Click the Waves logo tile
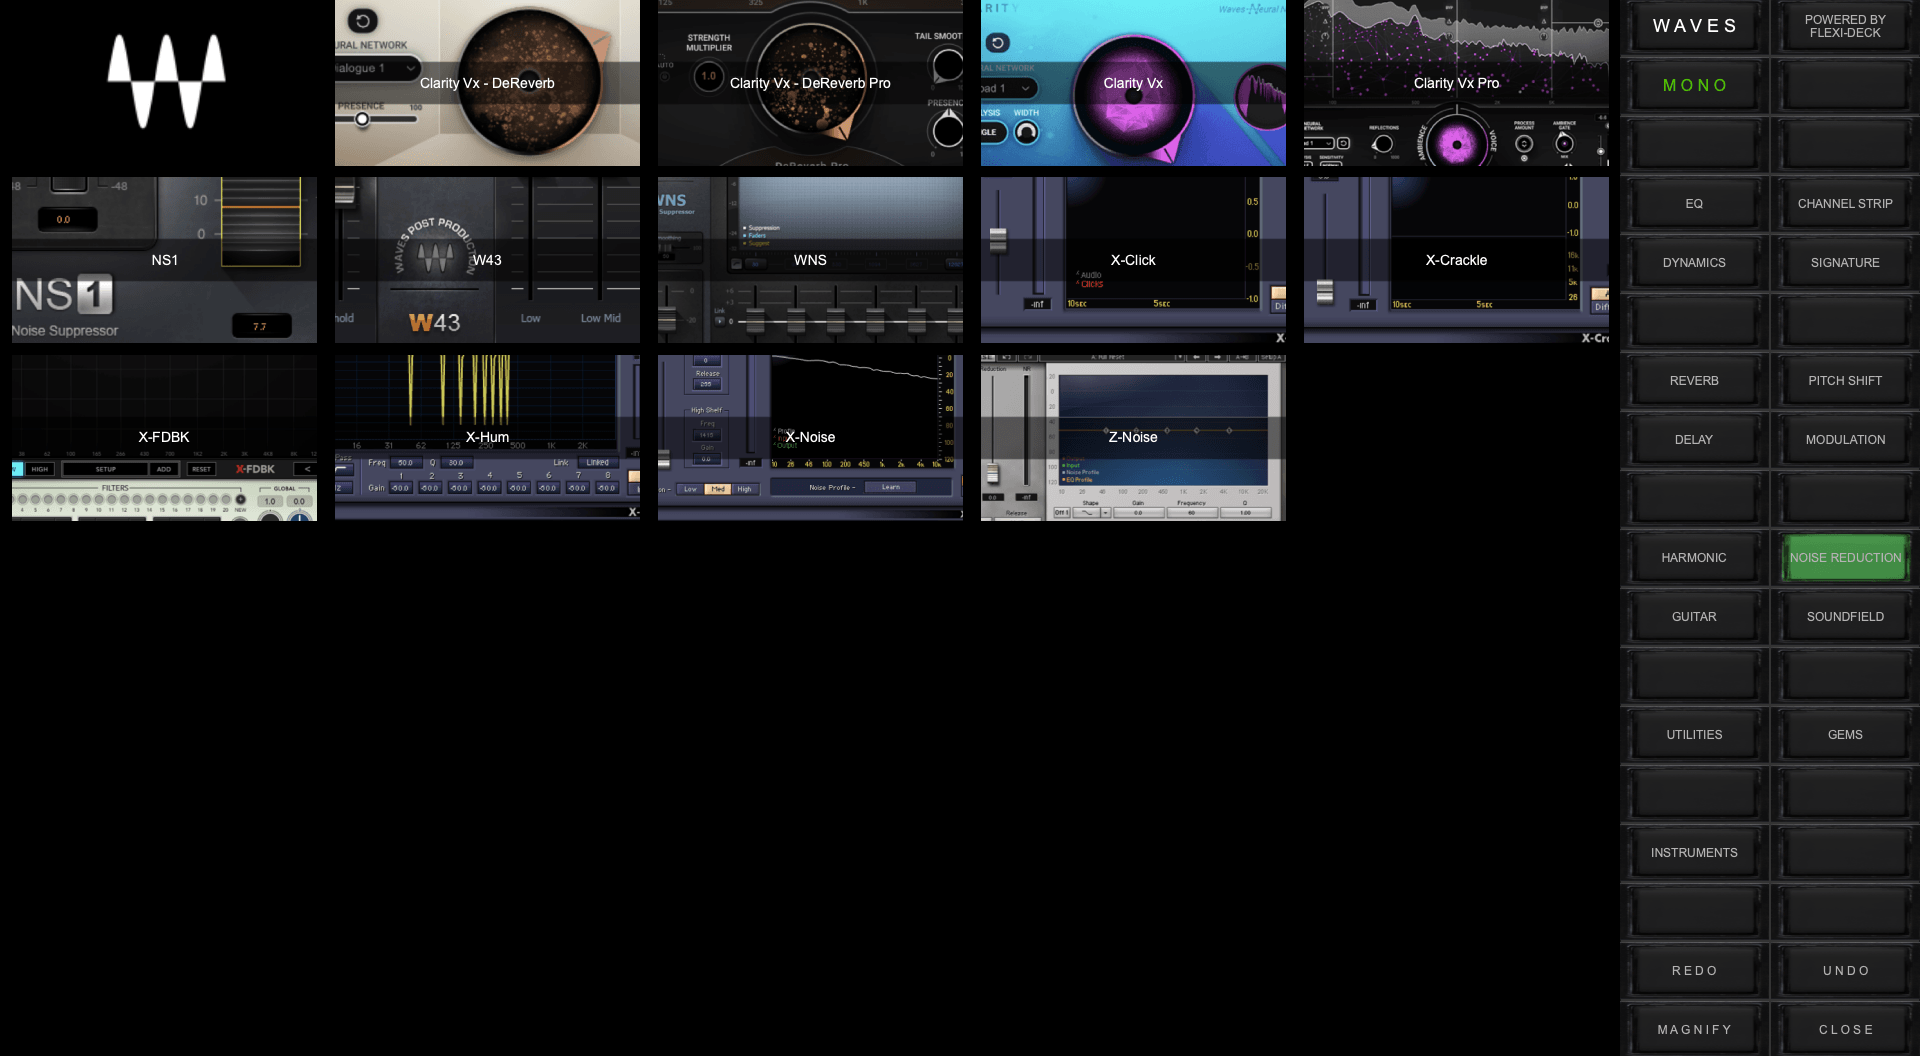This screenshot has height=1056, width=1920. click(166, 83)
